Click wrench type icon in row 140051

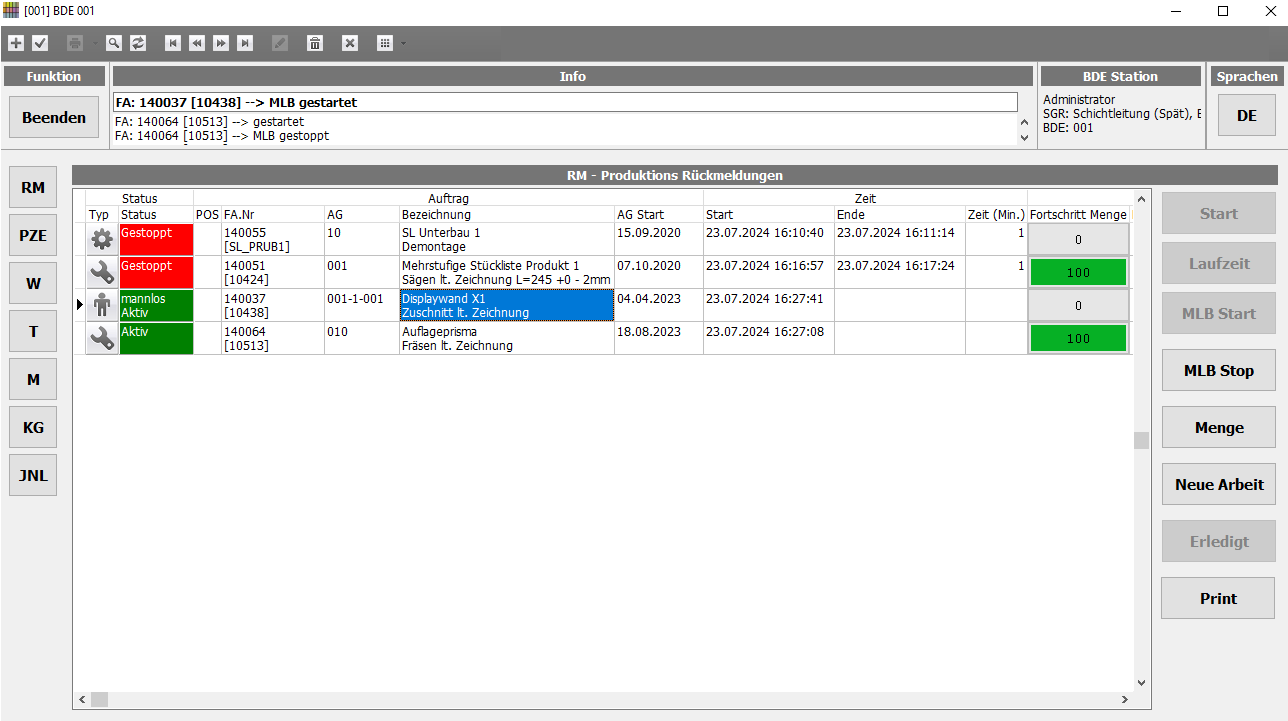point(102,272)
